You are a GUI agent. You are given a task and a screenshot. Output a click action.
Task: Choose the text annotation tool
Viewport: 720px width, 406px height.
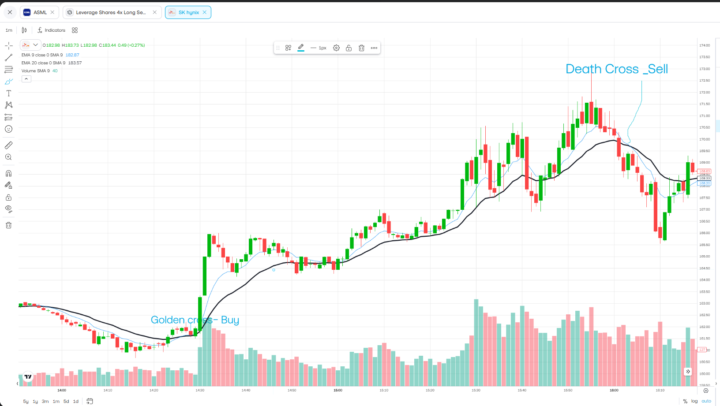(x=8, y=93)
